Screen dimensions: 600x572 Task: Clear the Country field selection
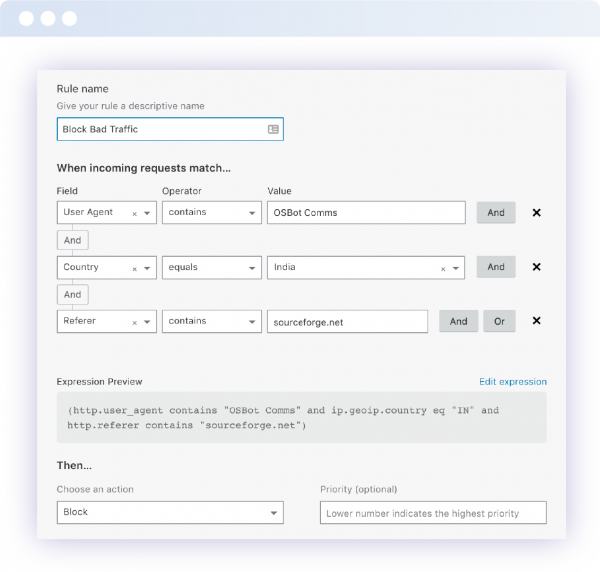[135, 269]
